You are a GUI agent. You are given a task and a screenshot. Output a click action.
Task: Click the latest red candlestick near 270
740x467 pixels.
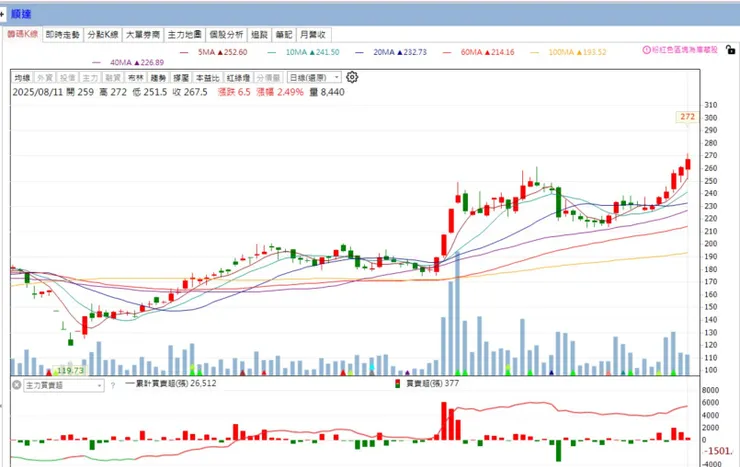(688, 164)
